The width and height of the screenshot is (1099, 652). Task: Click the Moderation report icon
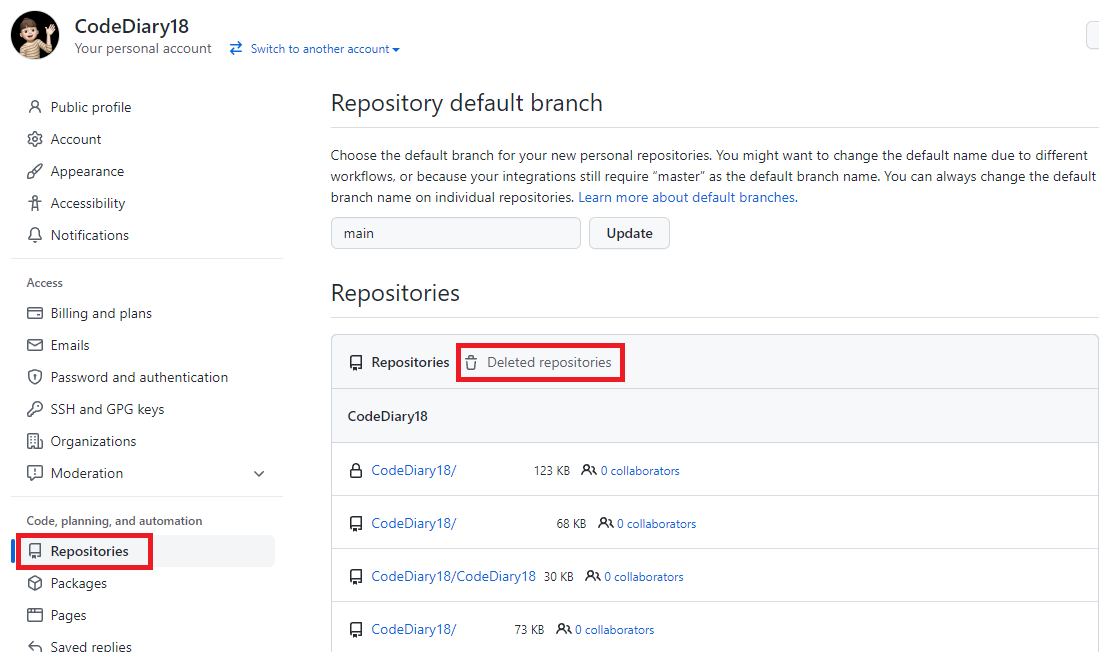coord(34,473)
